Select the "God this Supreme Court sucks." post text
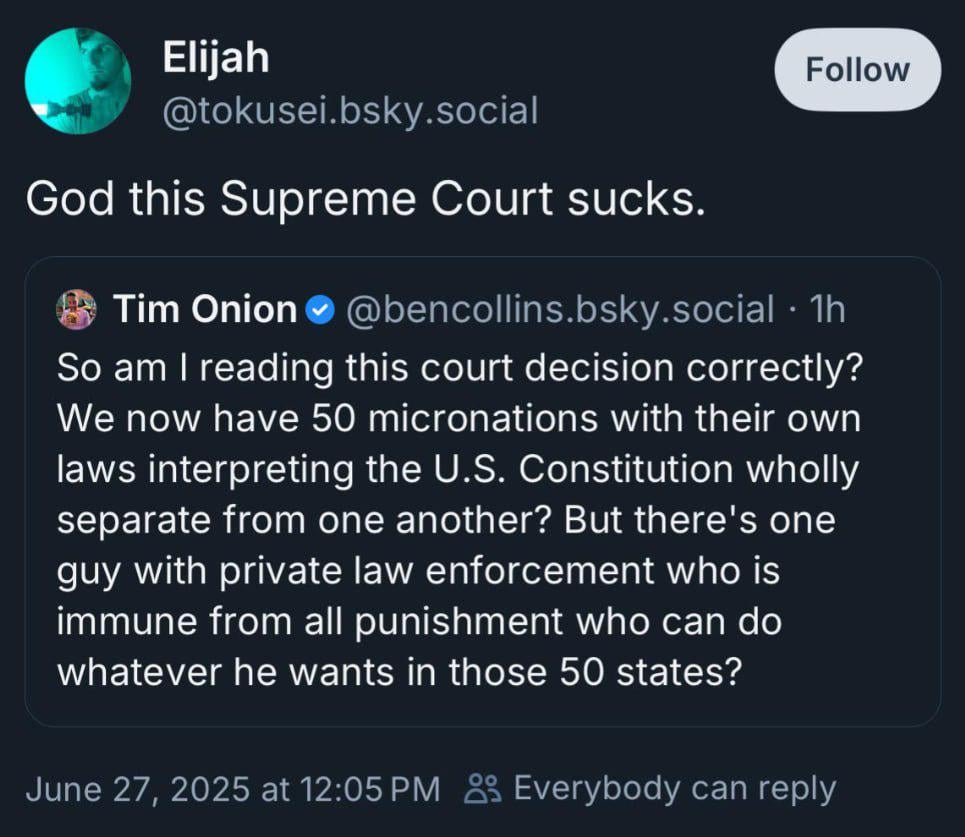965x837 pixels. (366, 199)
